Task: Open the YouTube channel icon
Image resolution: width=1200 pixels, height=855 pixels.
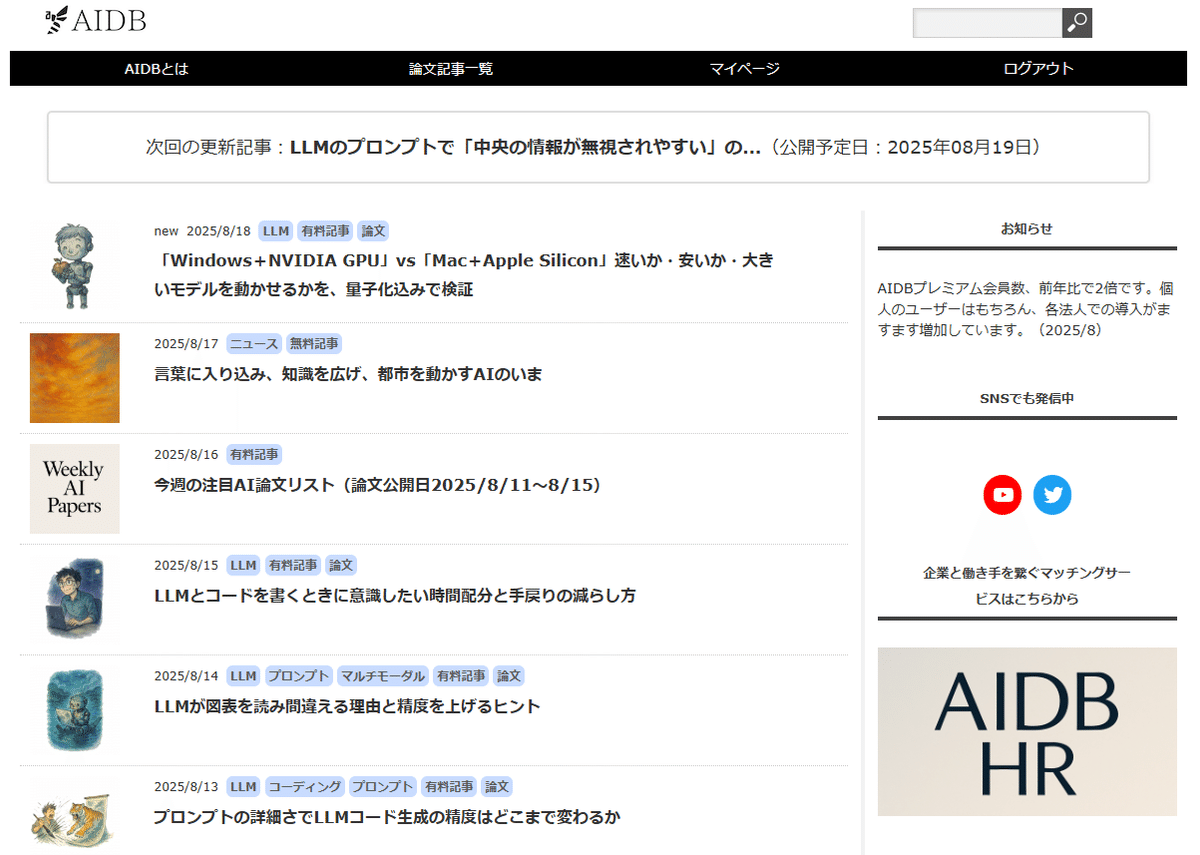Action: 1002,494
